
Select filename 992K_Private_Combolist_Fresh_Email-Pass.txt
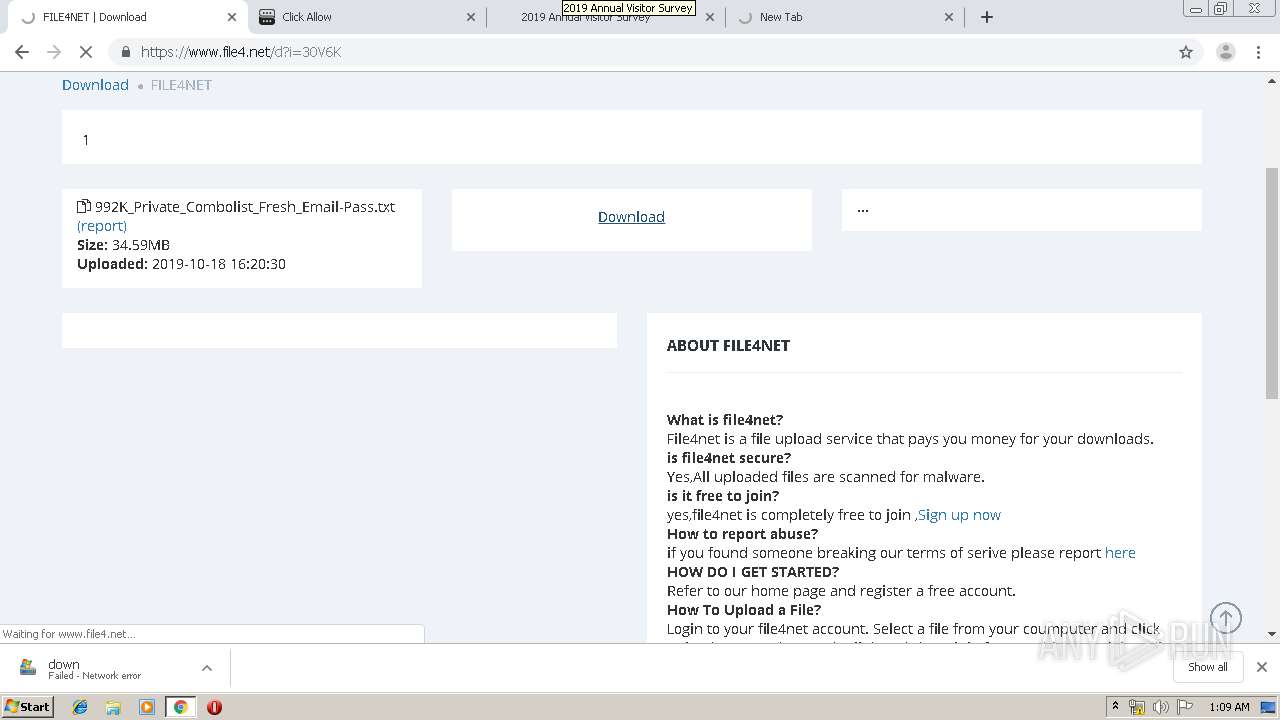tap(245, 207)
